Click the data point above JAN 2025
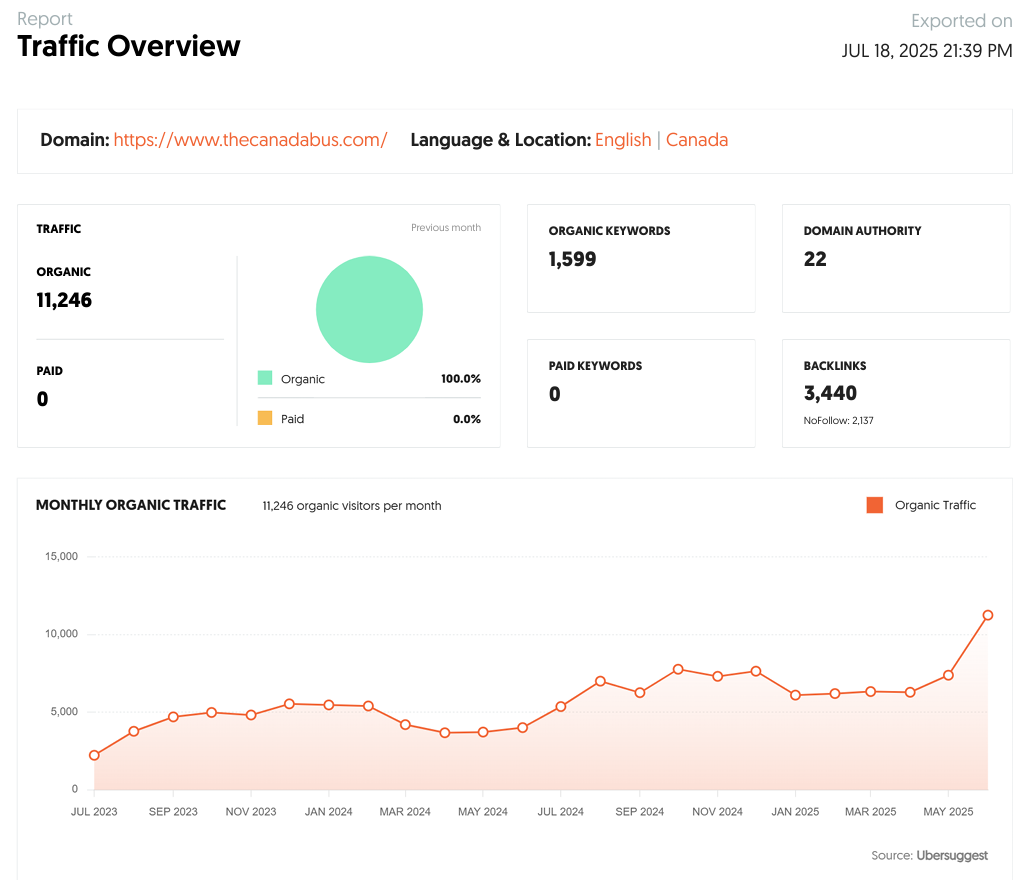Image resolution: width=1036 pixels, height=886 pixels. (x=795, y=695)
